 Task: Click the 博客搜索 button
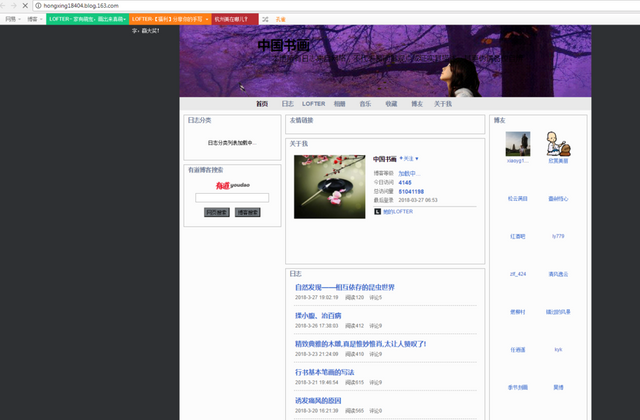(247, 212)
